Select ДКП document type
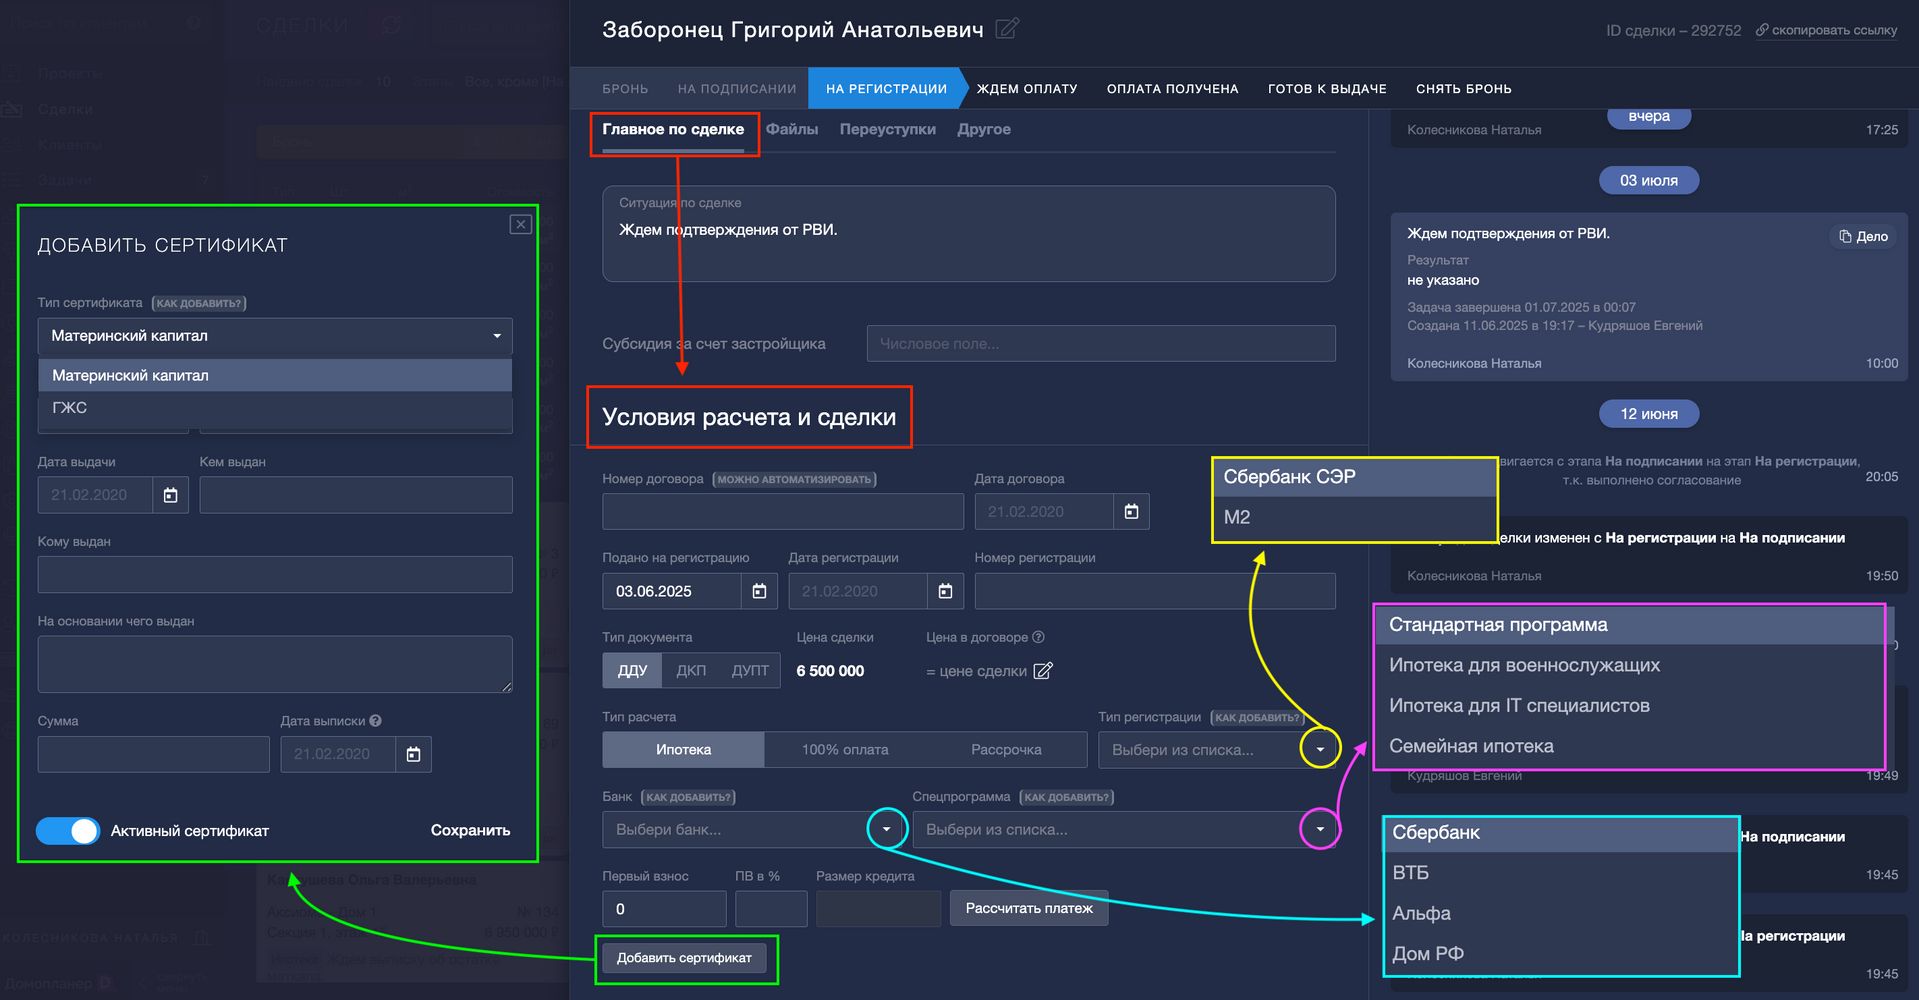This screenshot has width=1919, height=1000. pyautogui.click(x=691, y=670)
